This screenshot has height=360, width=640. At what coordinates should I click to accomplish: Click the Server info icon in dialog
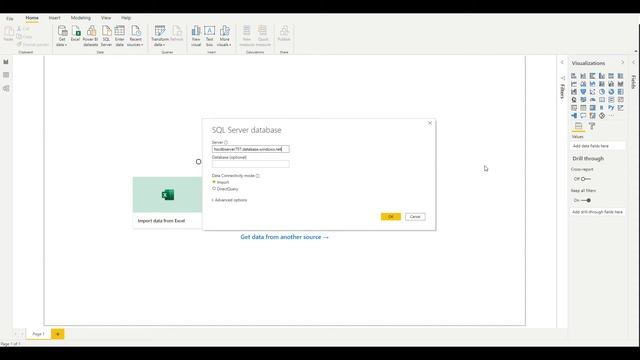click(x=226, y=142)
